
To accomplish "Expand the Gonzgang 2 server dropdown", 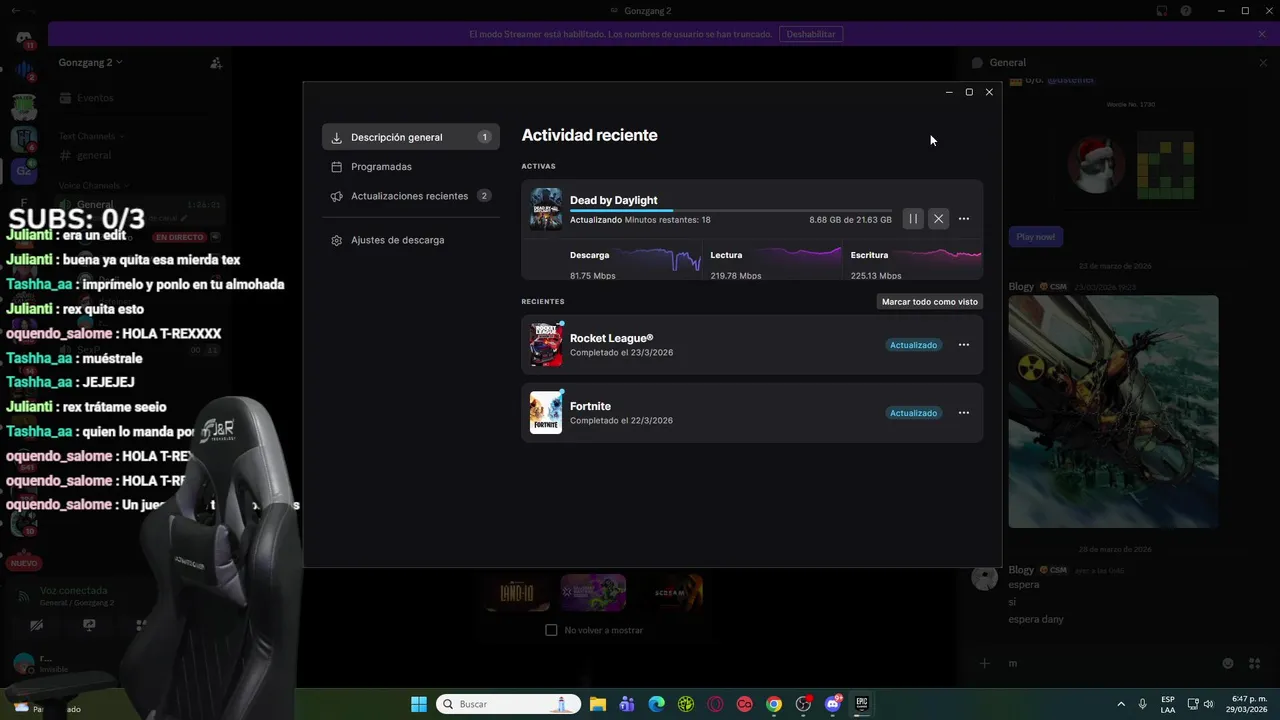I will click(x=90, y=62).
